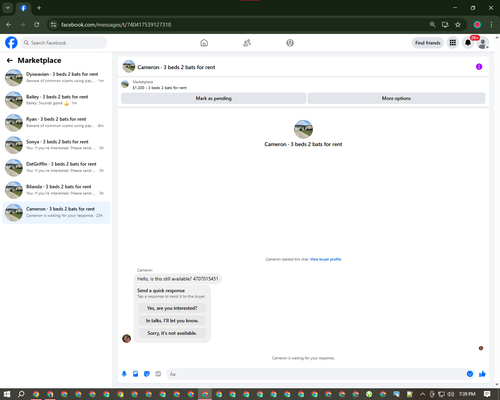Open the Chrome three-dot menu

coord(491,24)
